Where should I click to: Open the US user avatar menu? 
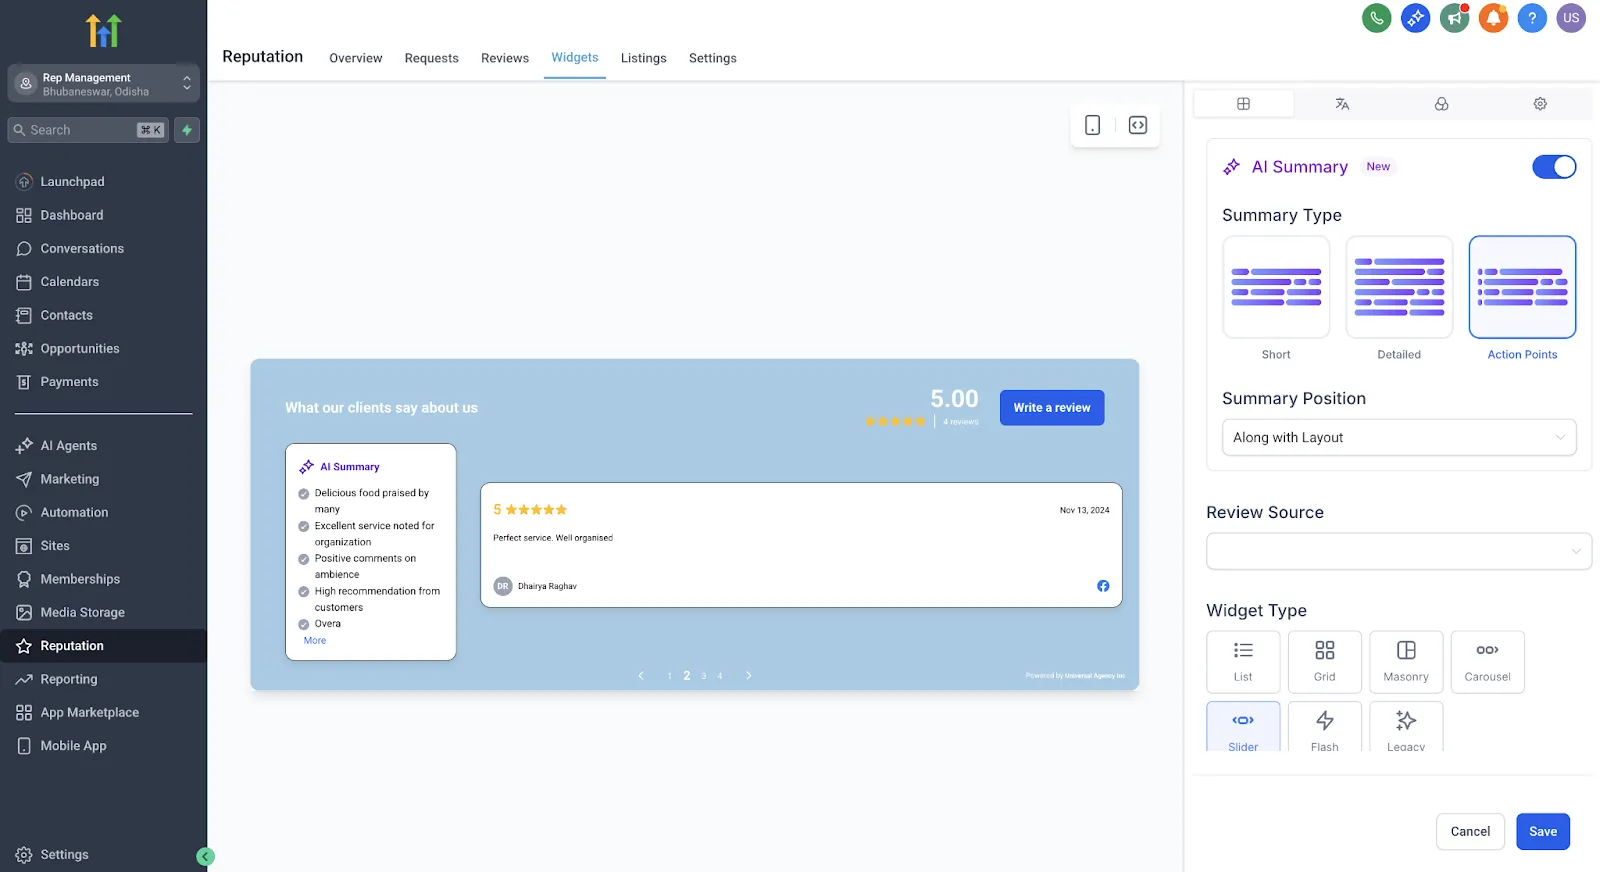[x=1571, y=18]
